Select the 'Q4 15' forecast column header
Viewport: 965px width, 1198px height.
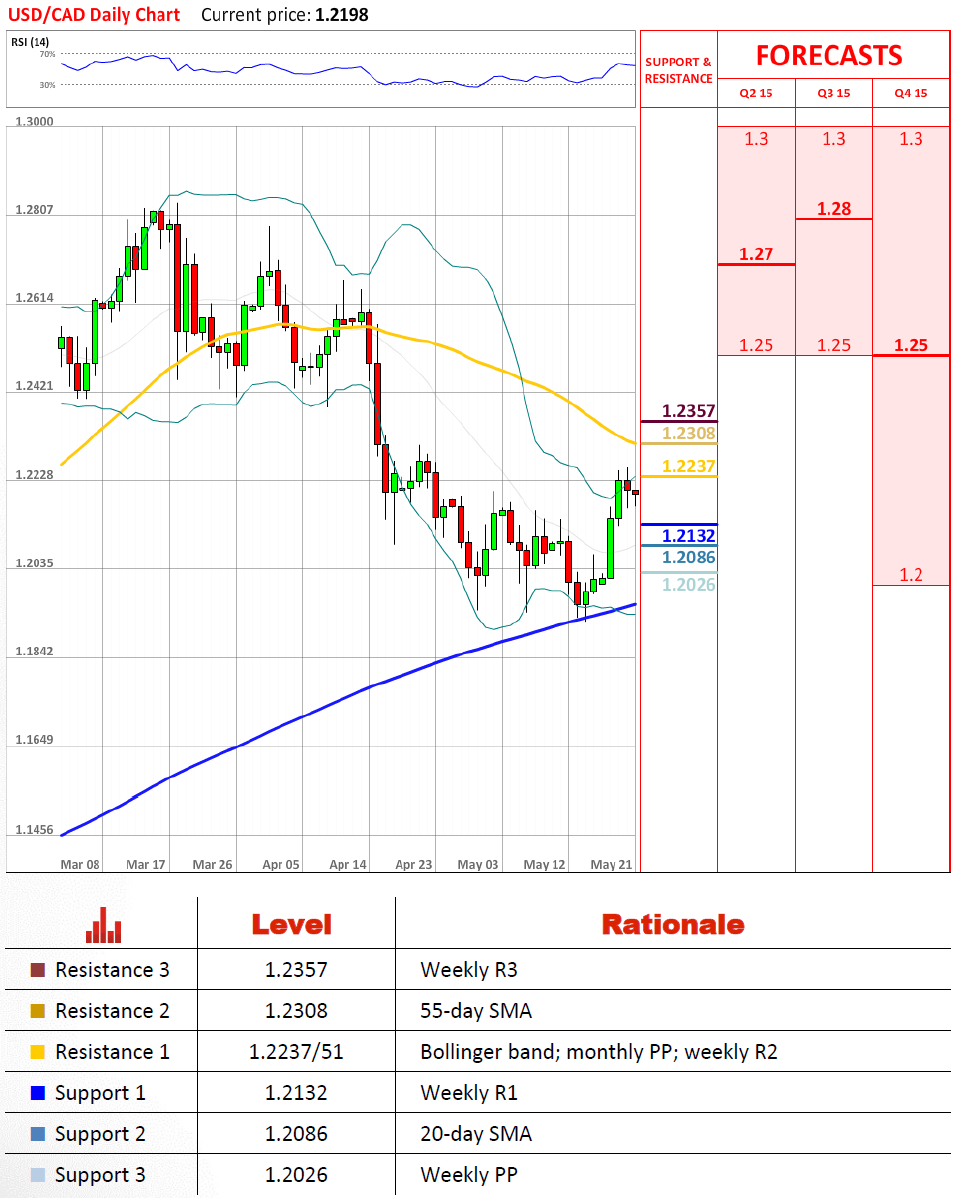[911, 93]
